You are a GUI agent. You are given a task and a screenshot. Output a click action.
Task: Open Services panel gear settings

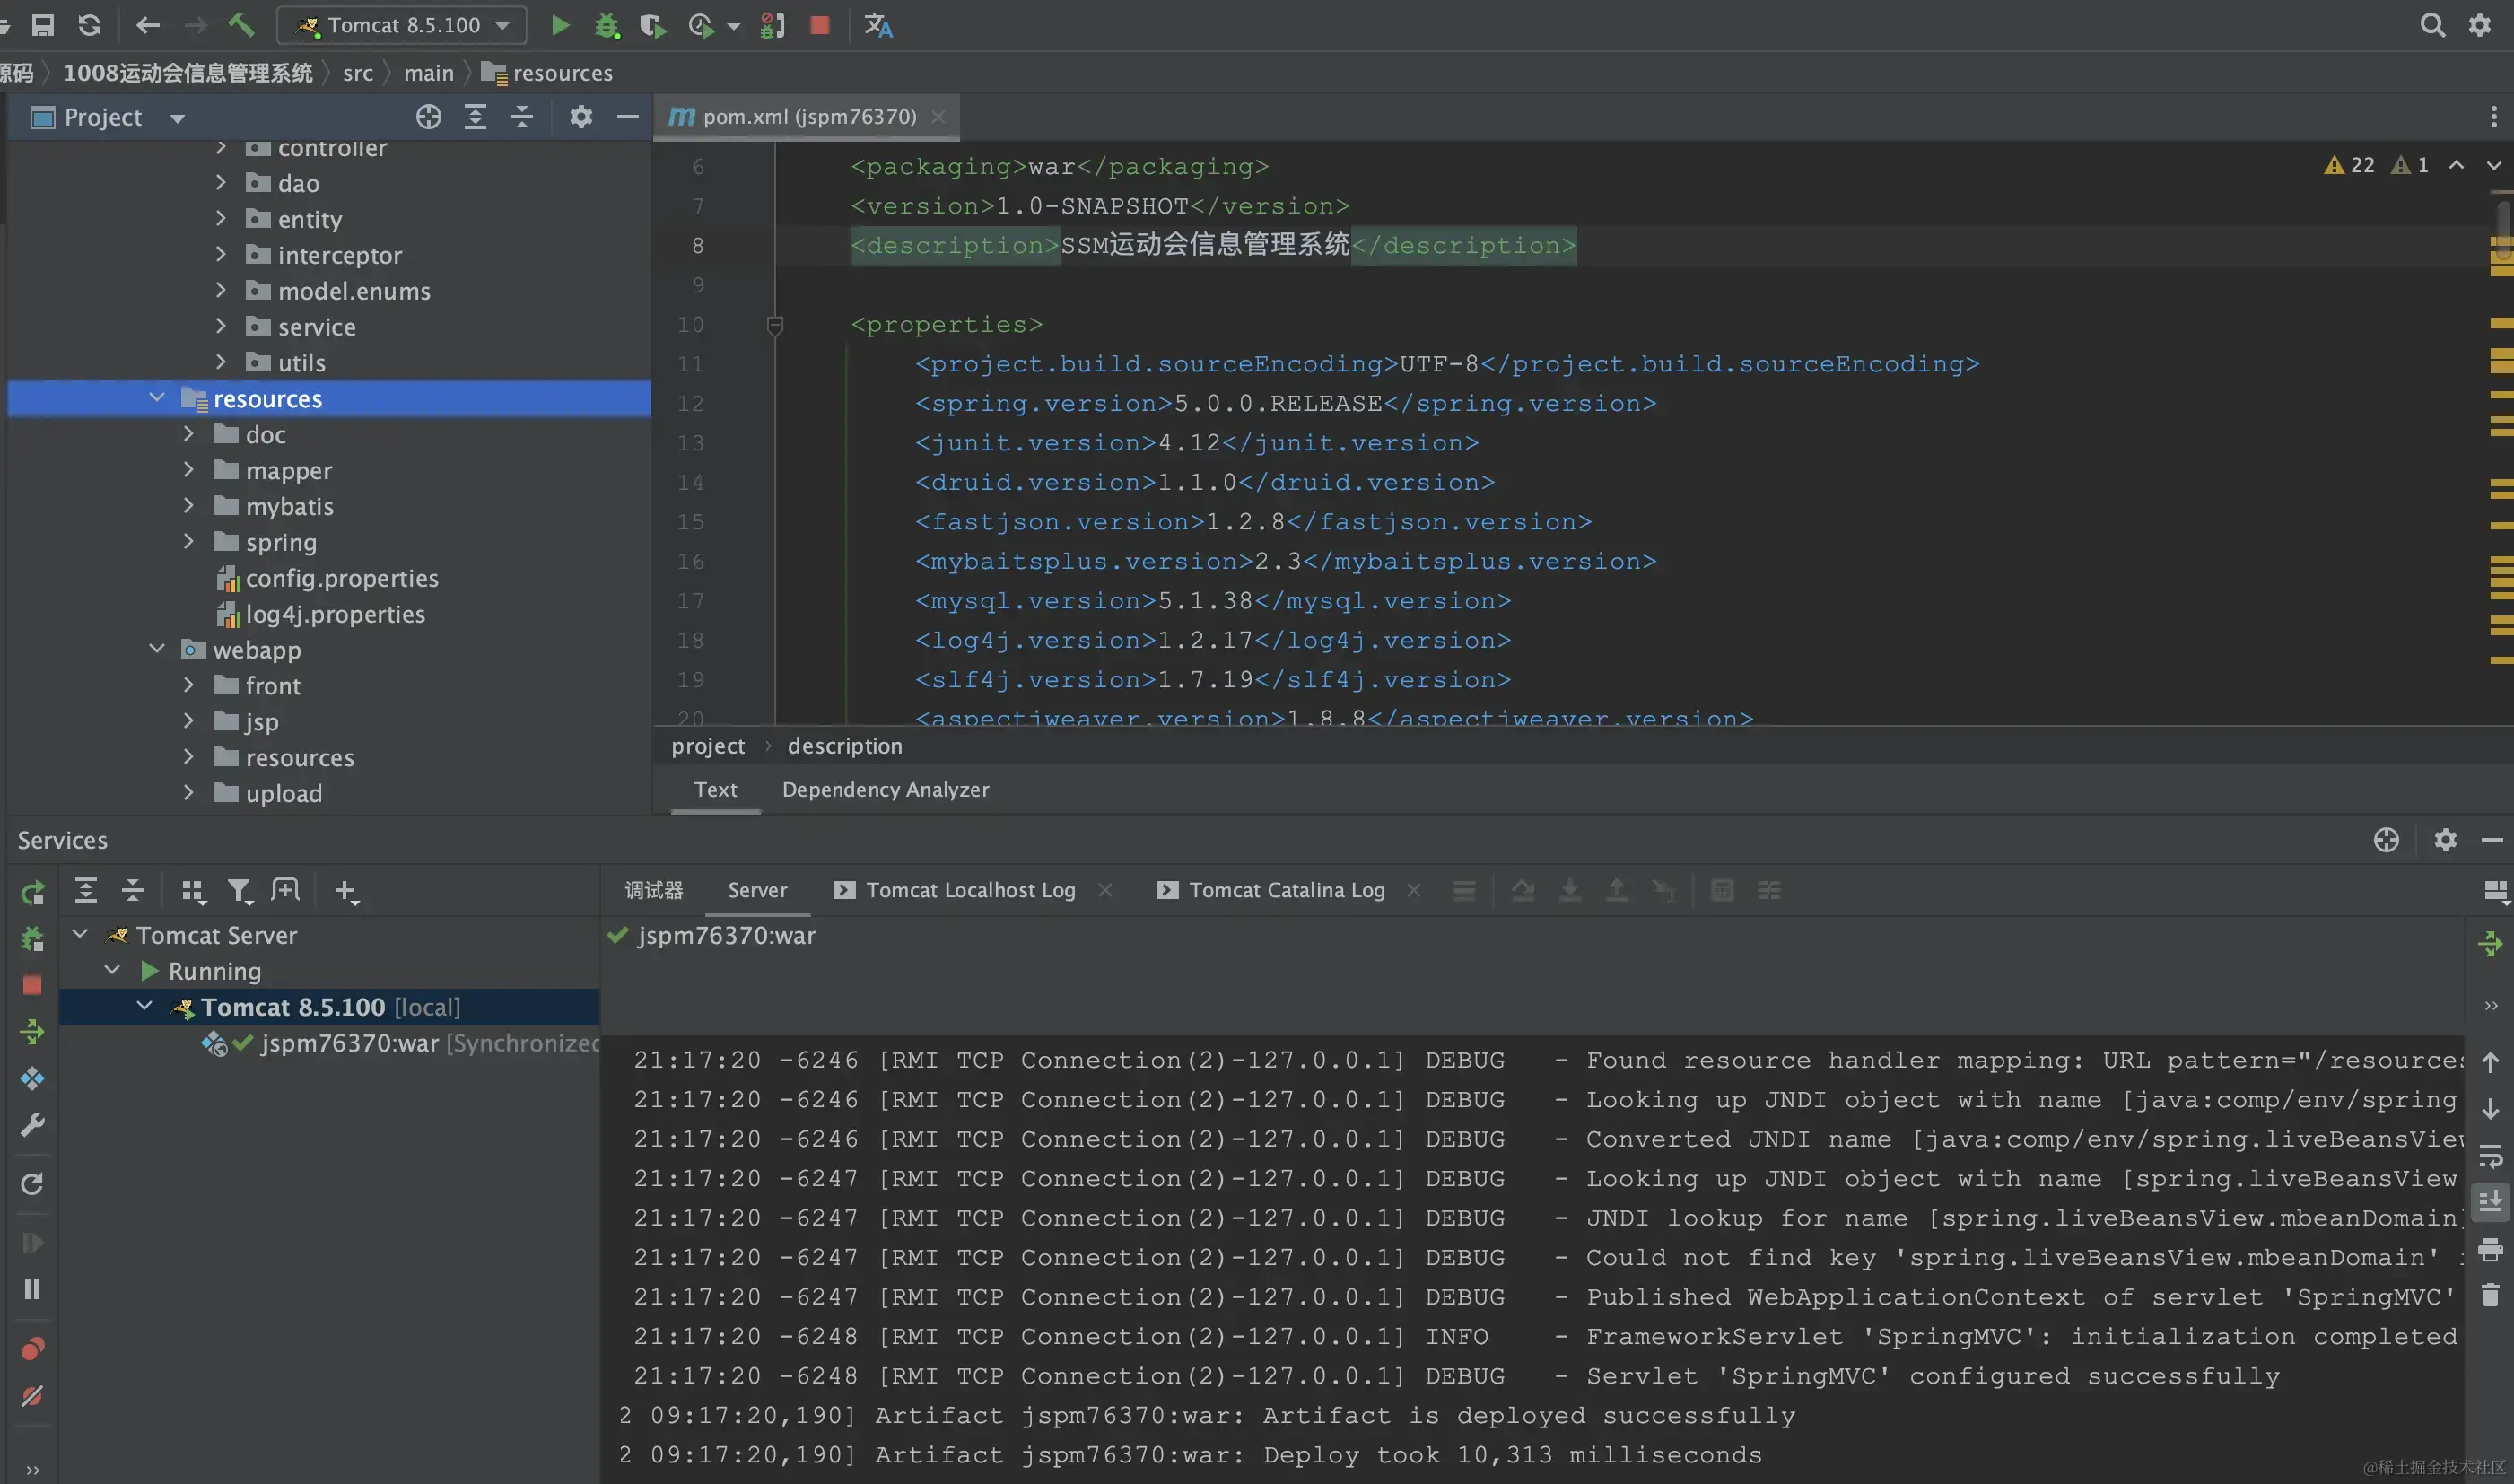(2445, 840)
